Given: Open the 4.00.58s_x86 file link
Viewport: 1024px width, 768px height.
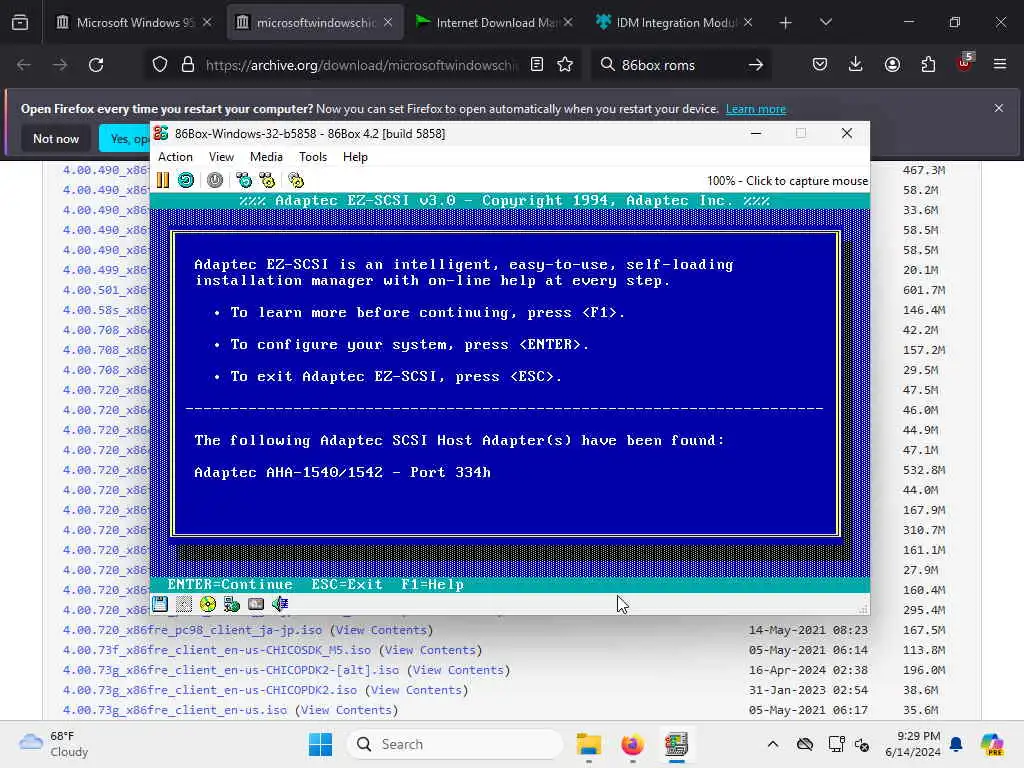Looking at the screenshot, I should 106,310.
